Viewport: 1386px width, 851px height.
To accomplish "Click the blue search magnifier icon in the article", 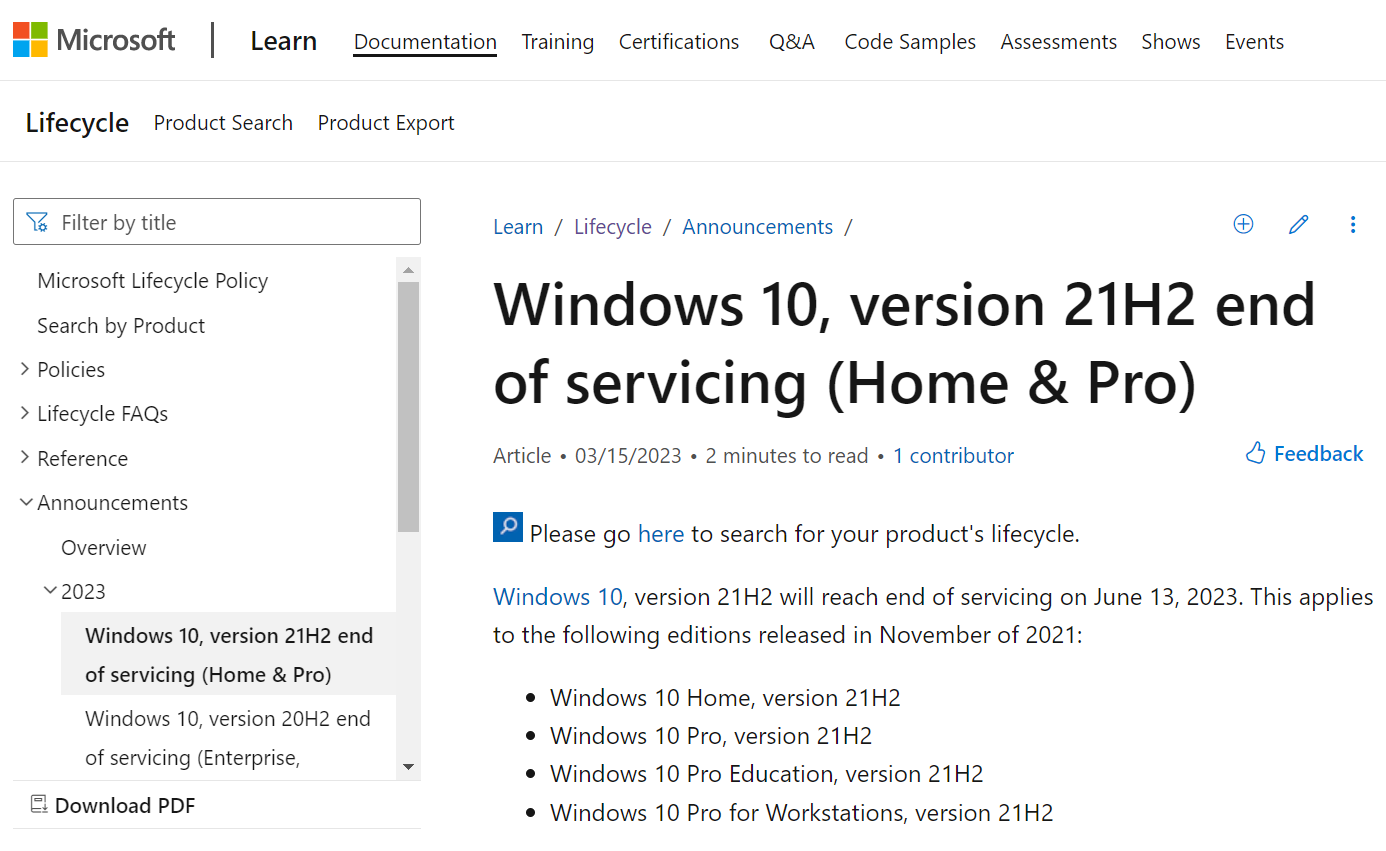I will (507, 526).
